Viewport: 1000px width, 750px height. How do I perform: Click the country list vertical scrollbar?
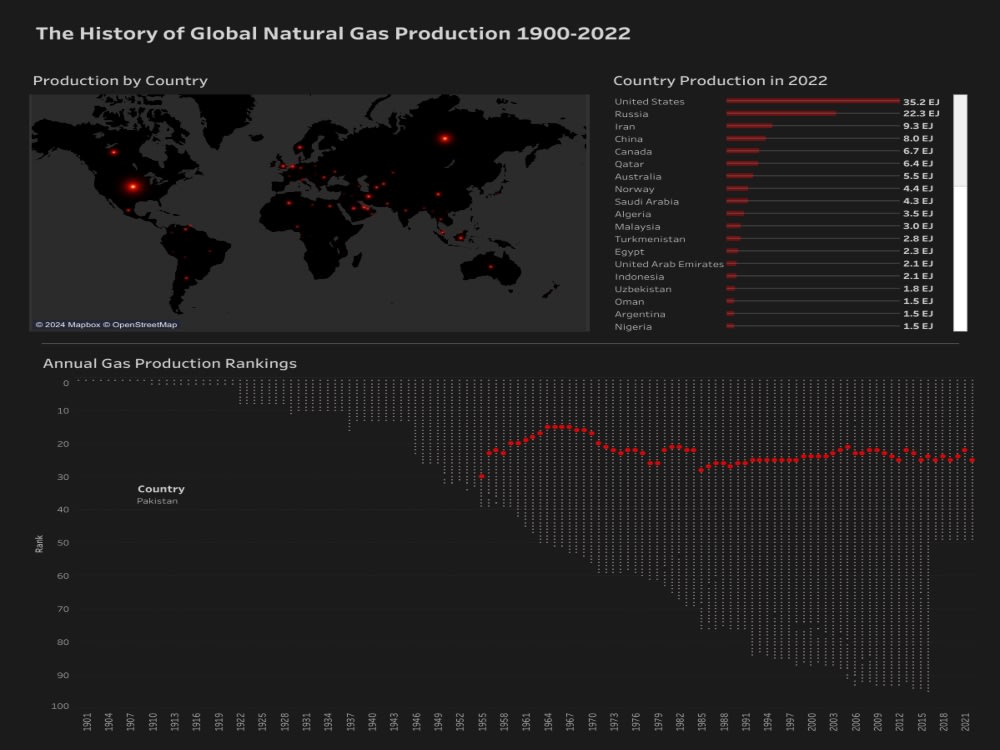pos(960,213)
